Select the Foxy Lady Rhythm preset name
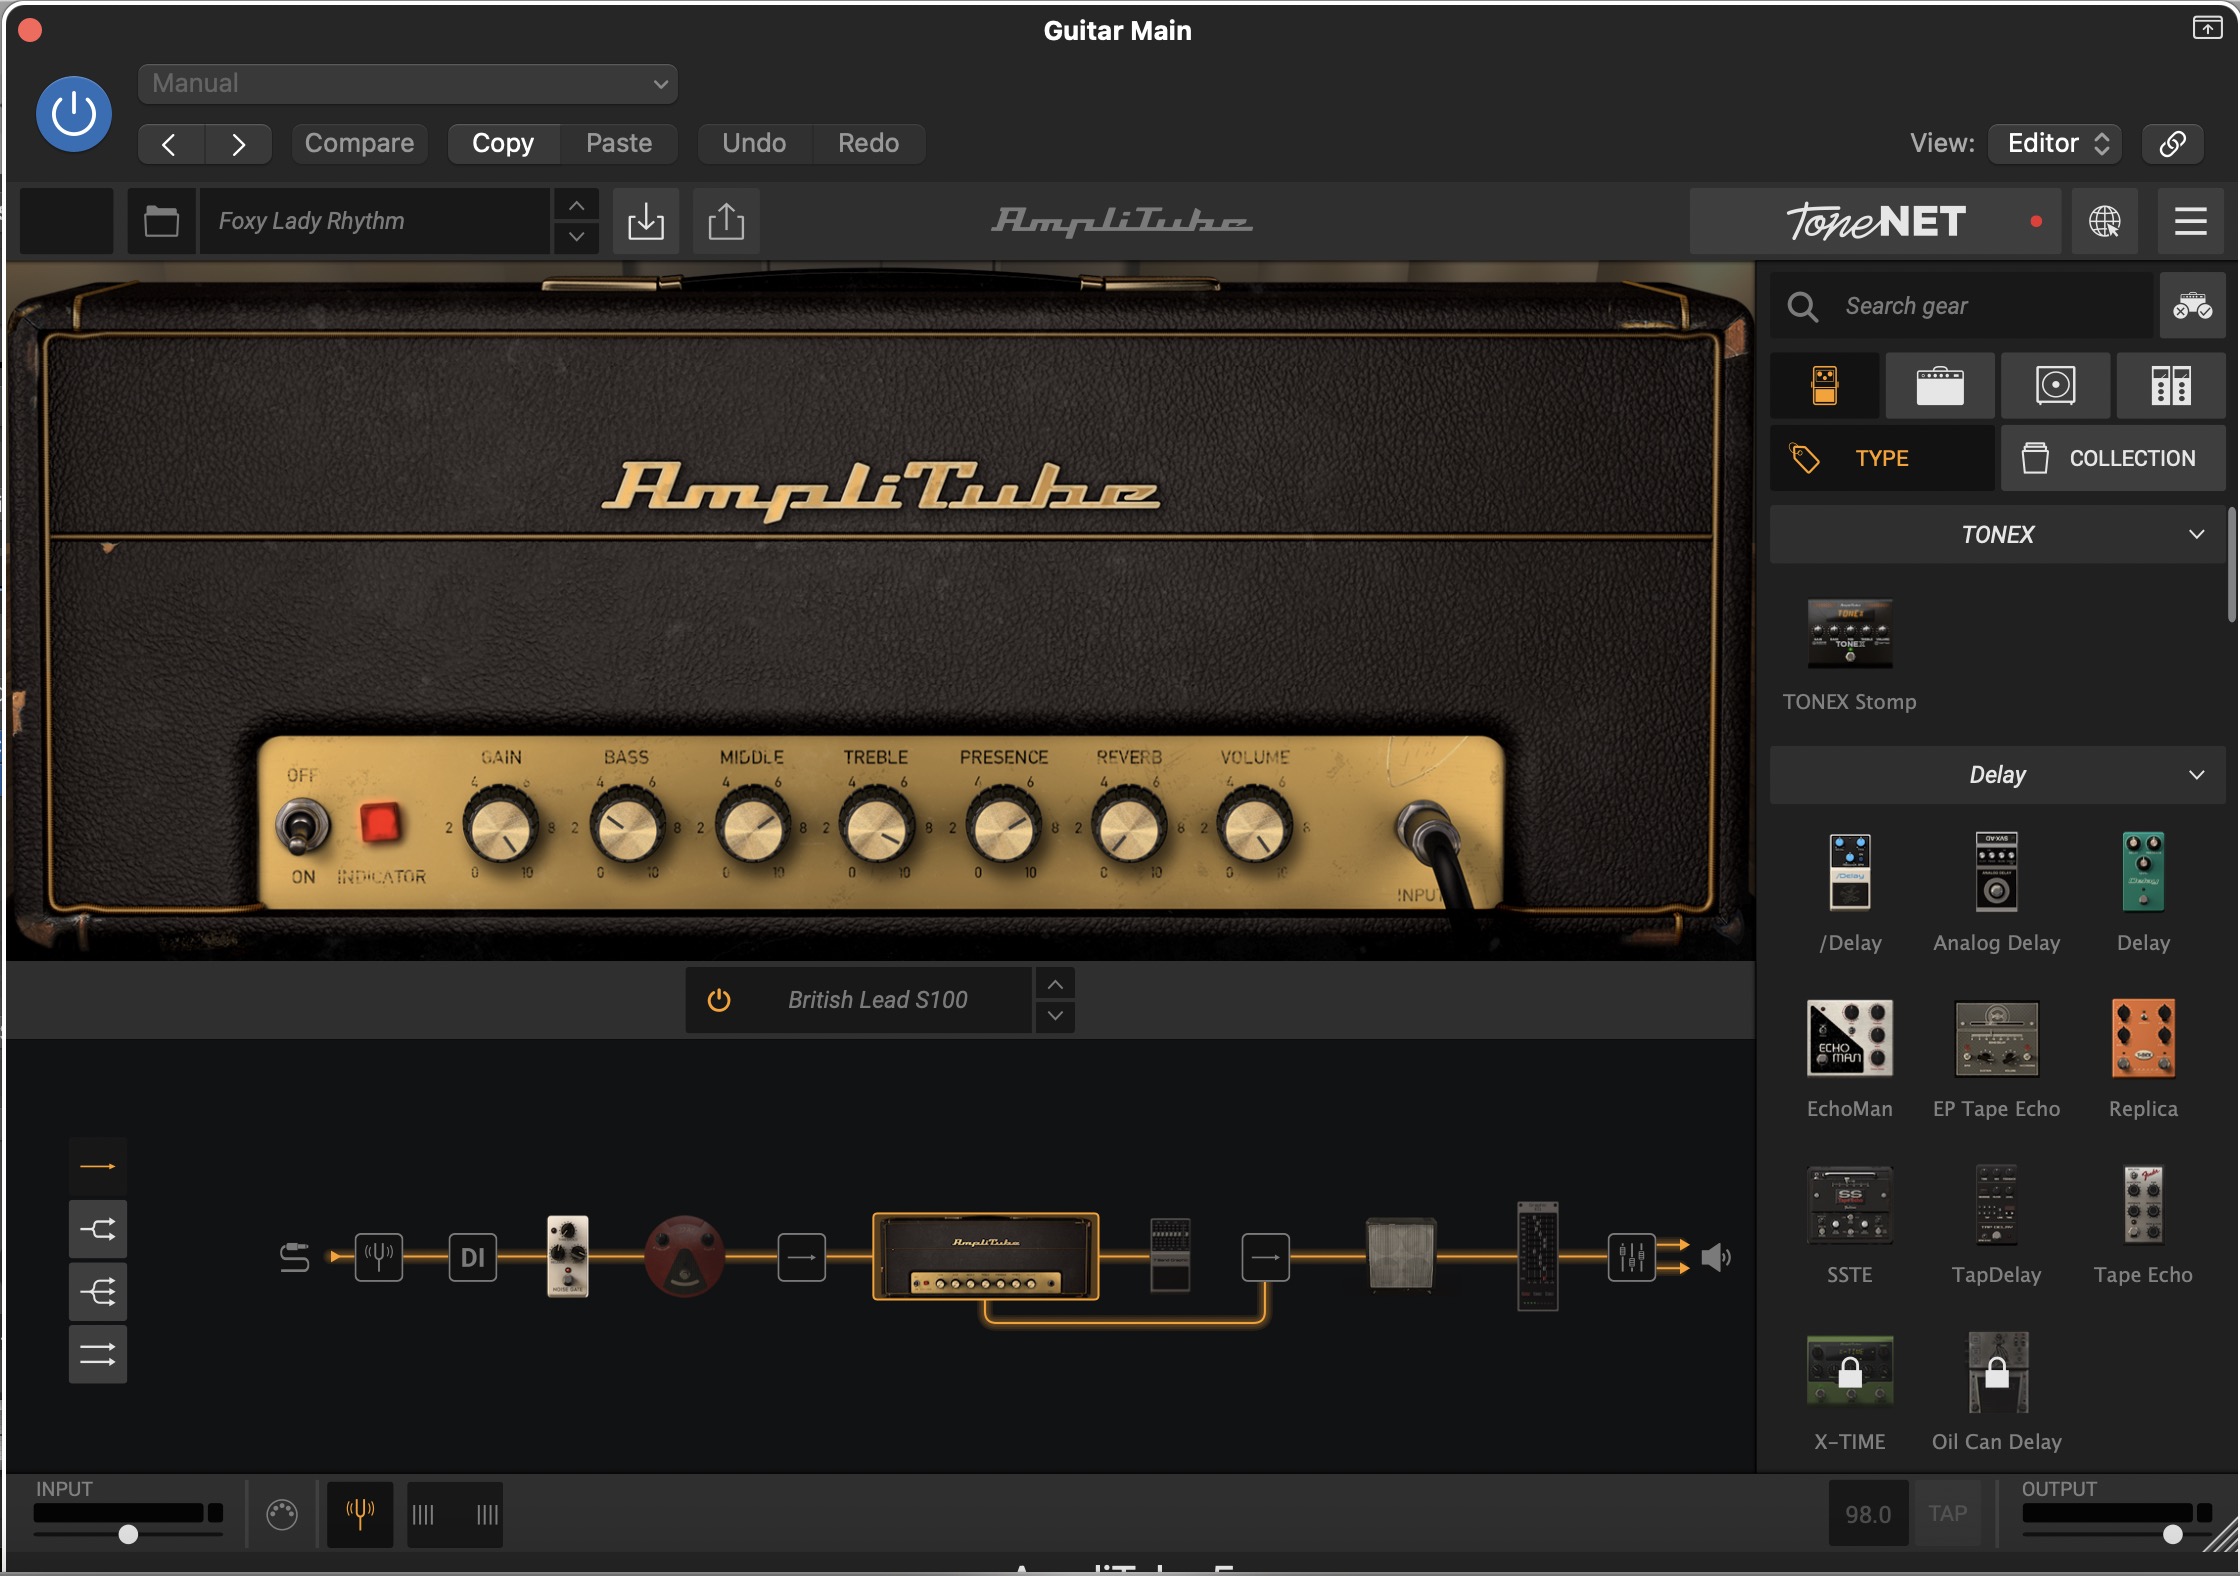Viewport: 2240px width, 1576px height. click(x=374, y=221)
